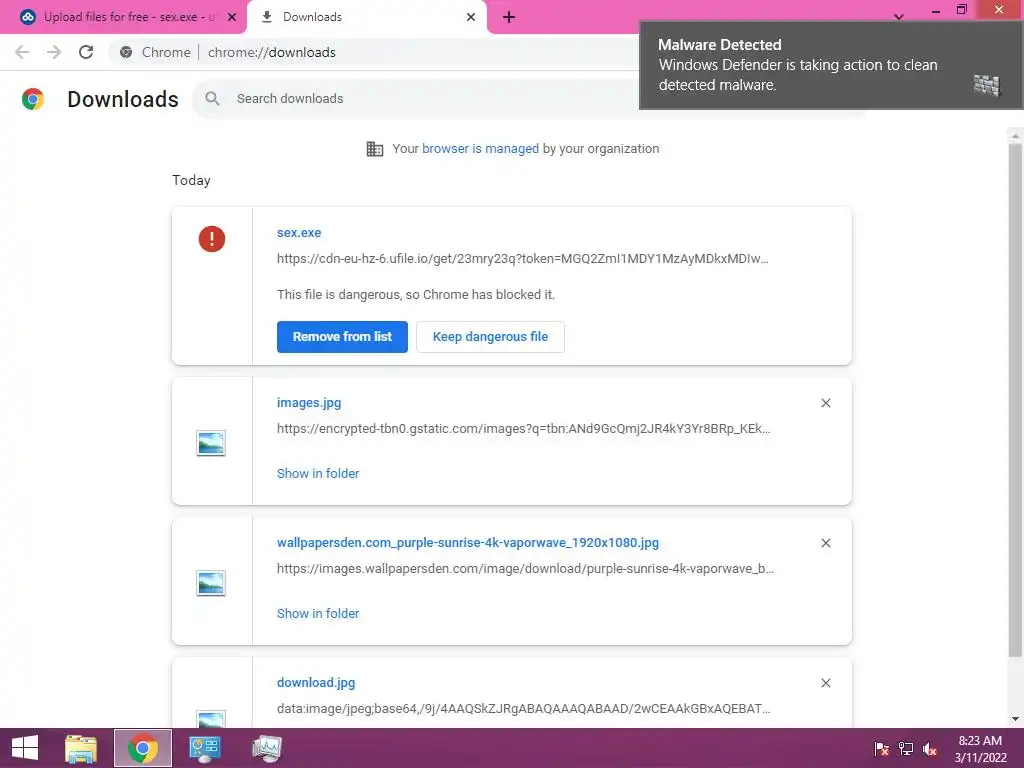1024x768 pixels.
Task: Select the Downloads tab
Action: pos(366,17)
